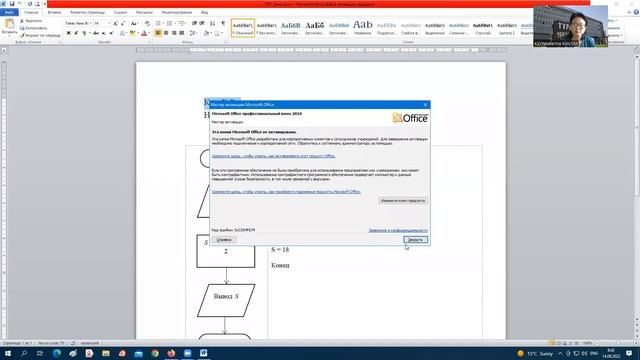Screen dimensions: 640x360
Task: Apply text highlight color
Action: (133, 33)
